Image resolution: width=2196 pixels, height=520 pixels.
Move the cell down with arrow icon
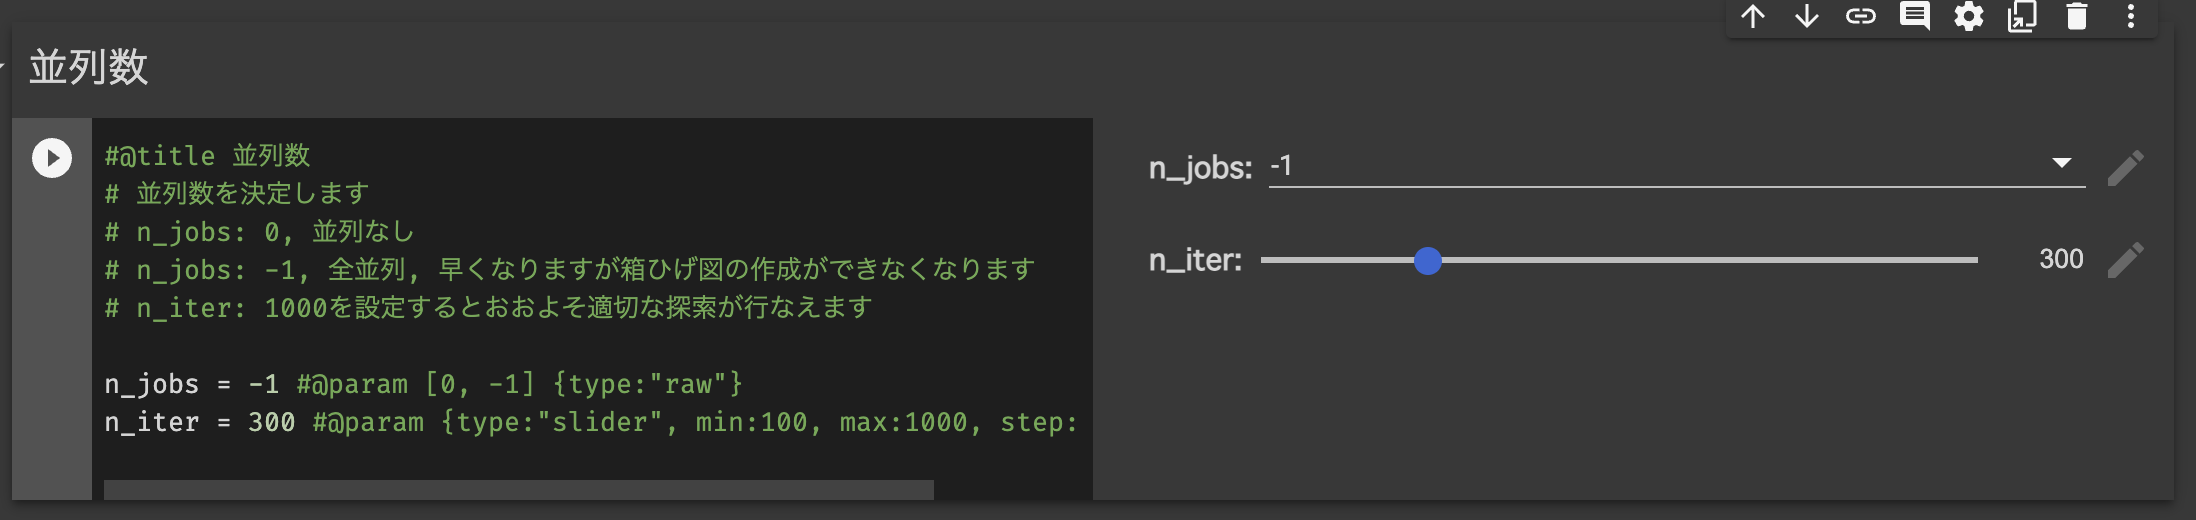pyautogui.click(x=1807, y=17)
